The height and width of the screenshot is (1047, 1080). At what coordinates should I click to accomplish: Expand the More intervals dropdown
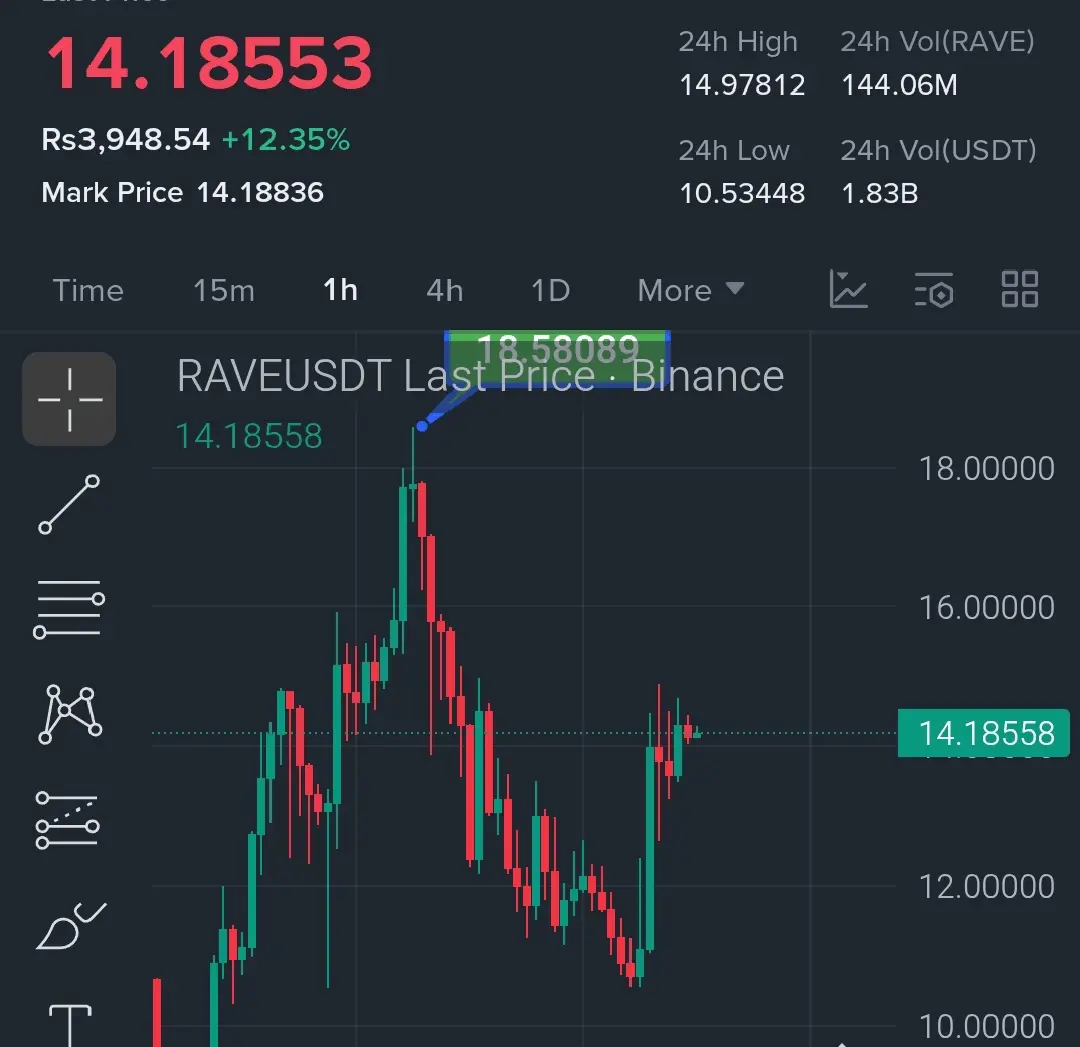point(691,291)
